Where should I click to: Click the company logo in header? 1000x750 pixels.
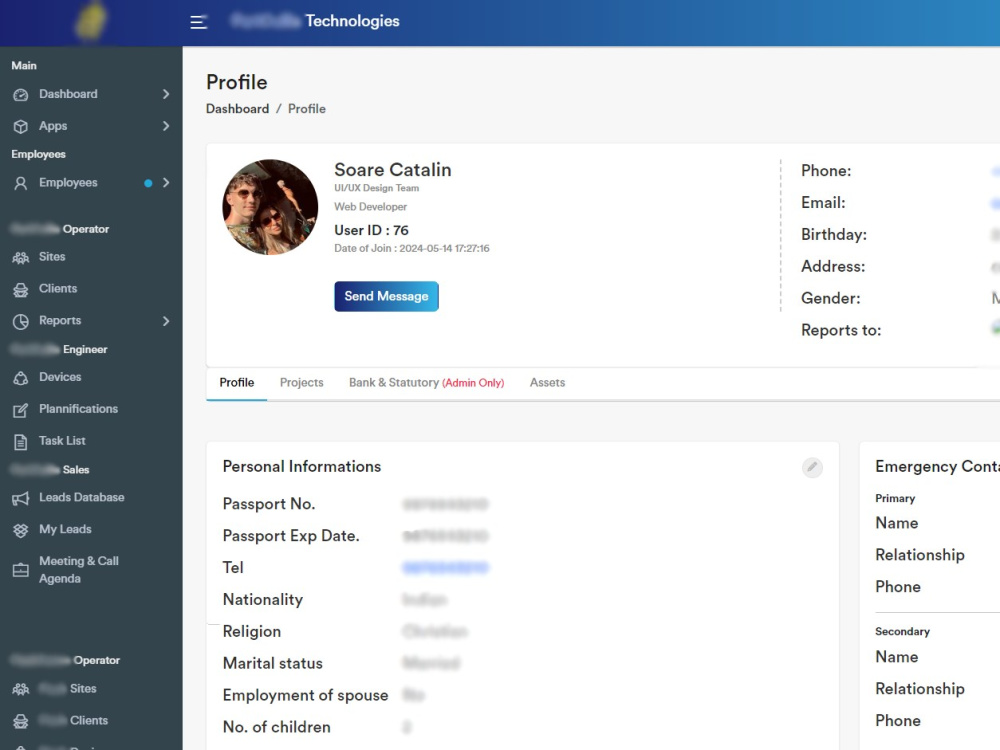(90, 20)
